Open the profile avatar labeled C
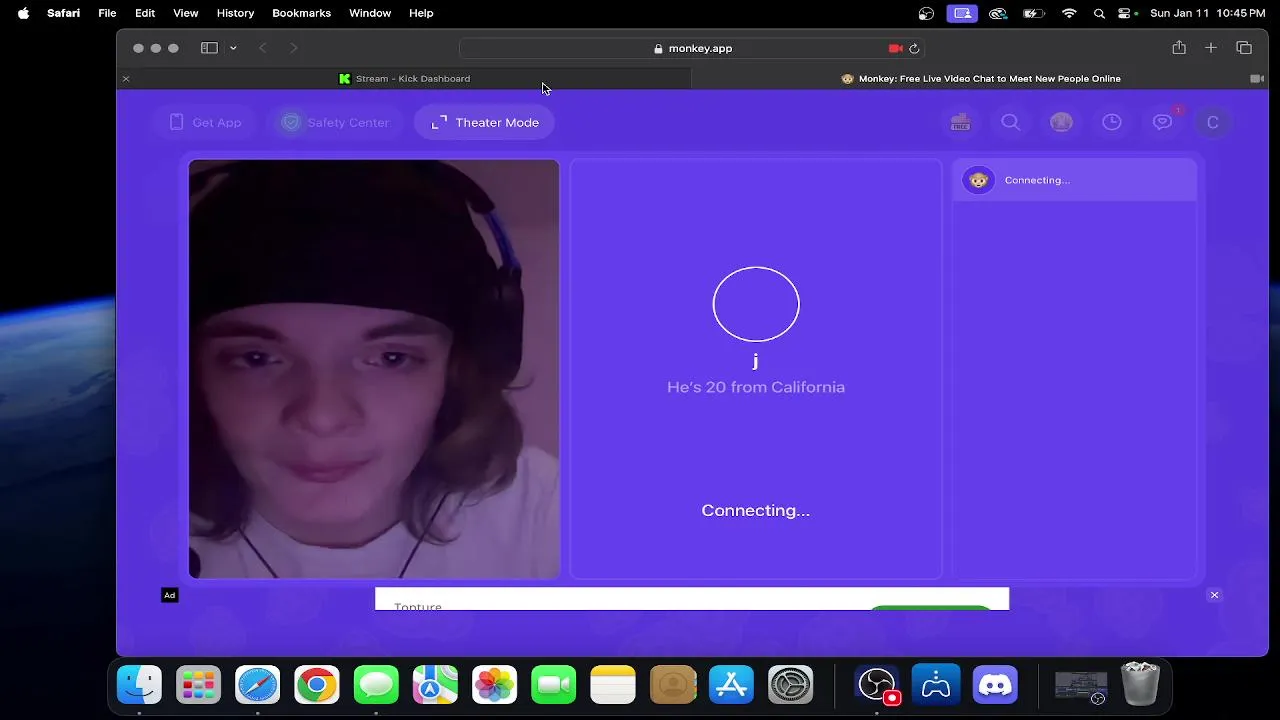 click(1213, 122)
